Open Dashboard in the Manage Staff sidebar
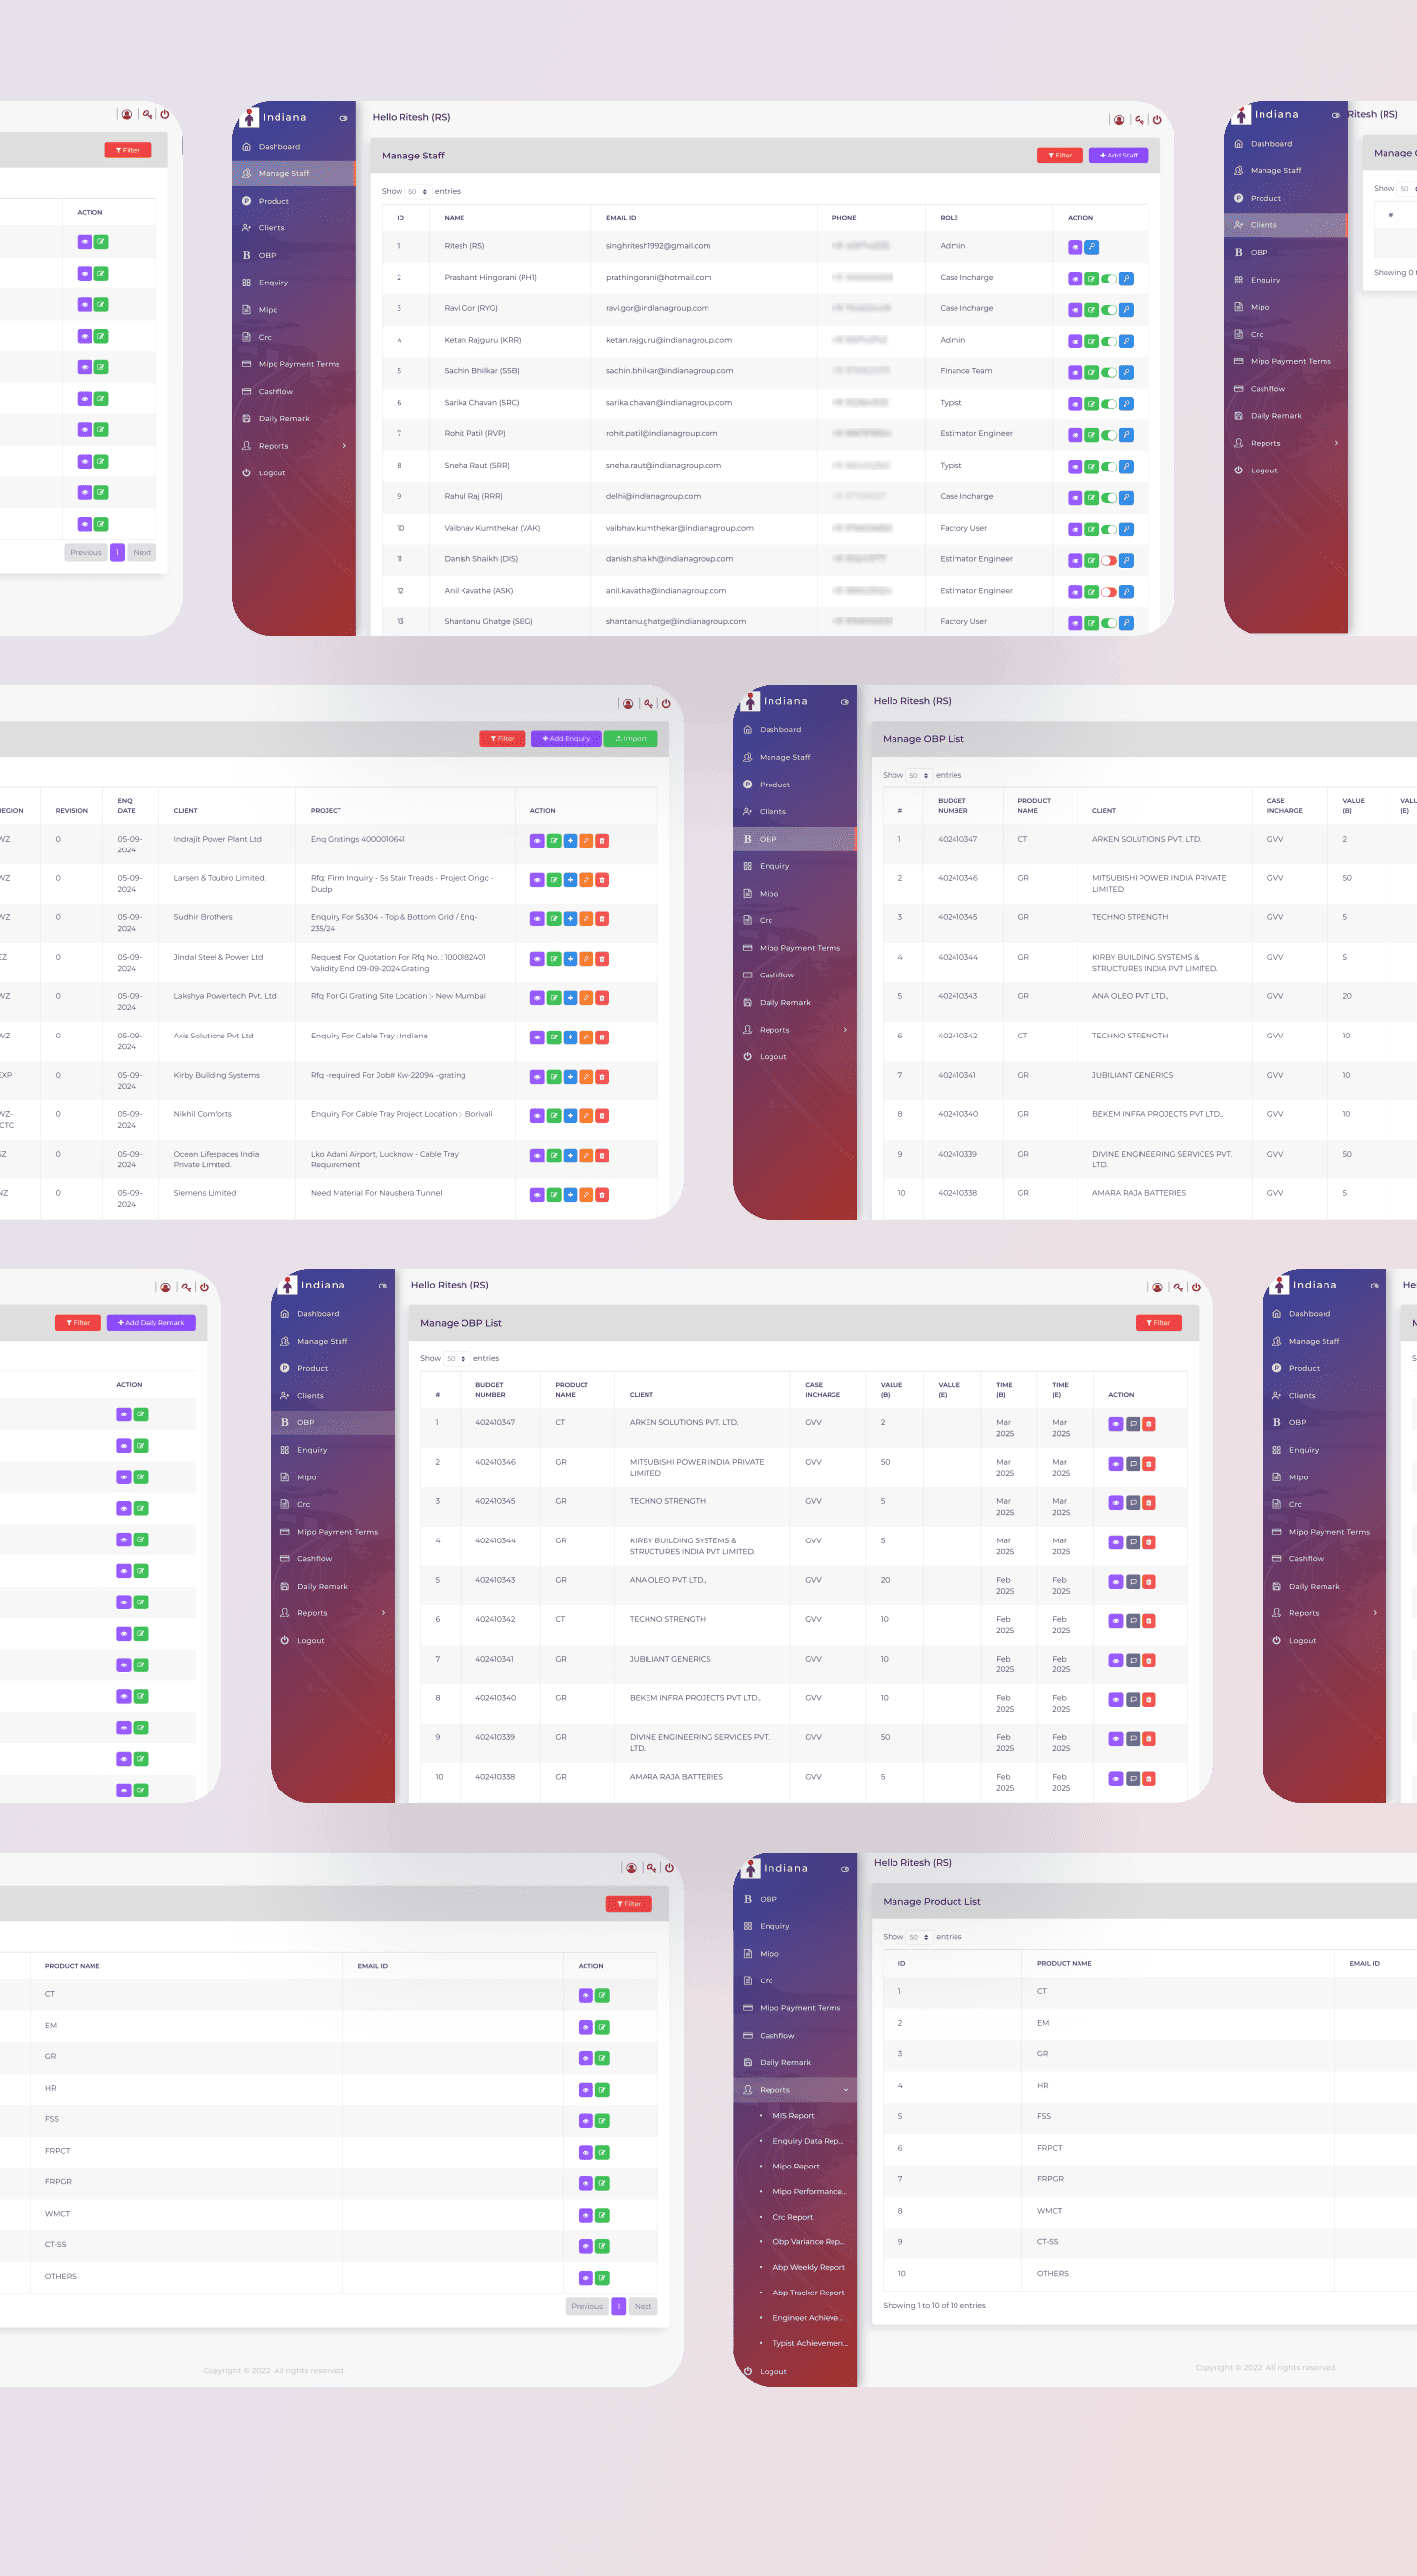The image size is (1417, 2576). pyautogui.click(x=294, y=147)
